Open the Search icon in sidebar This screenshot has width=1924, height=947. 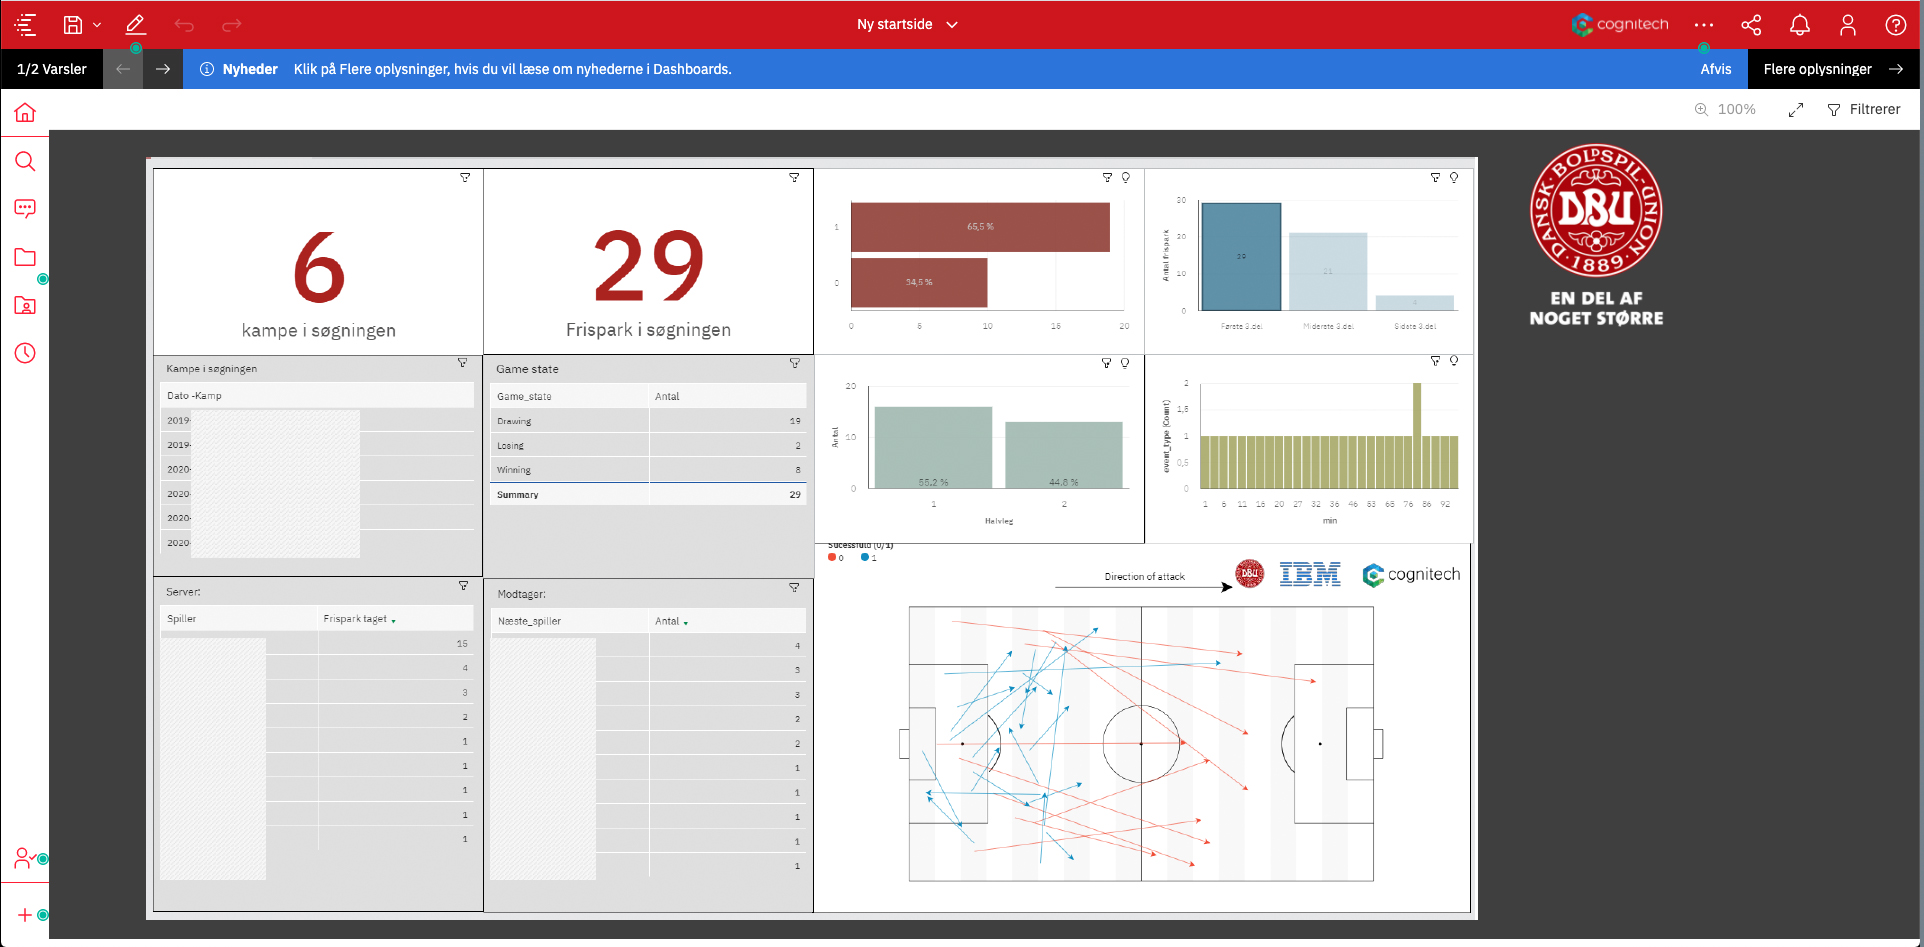point(25,161)
